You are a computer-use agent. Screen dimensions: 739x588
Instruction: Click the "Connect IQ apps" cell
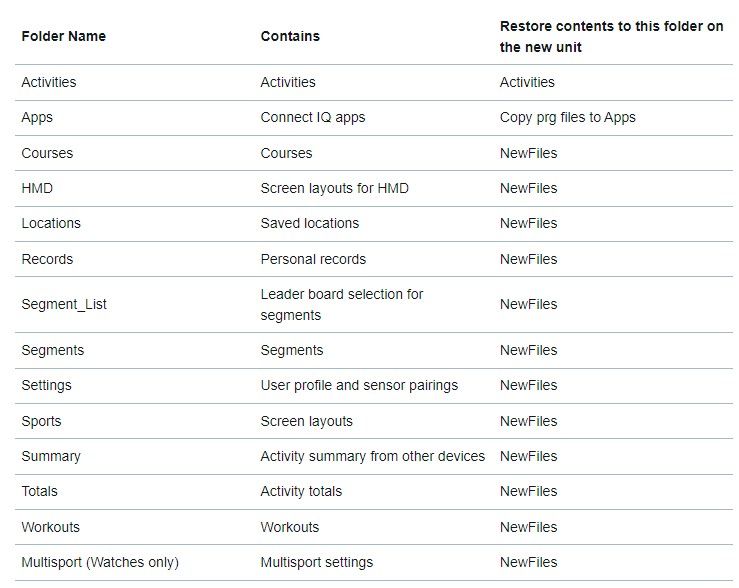pos(312,117)
